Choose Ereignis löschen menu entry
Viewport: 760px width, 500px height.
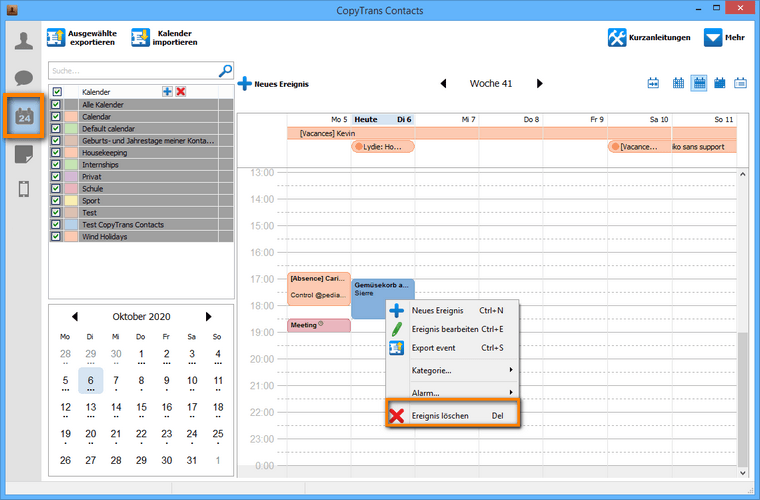452,415
